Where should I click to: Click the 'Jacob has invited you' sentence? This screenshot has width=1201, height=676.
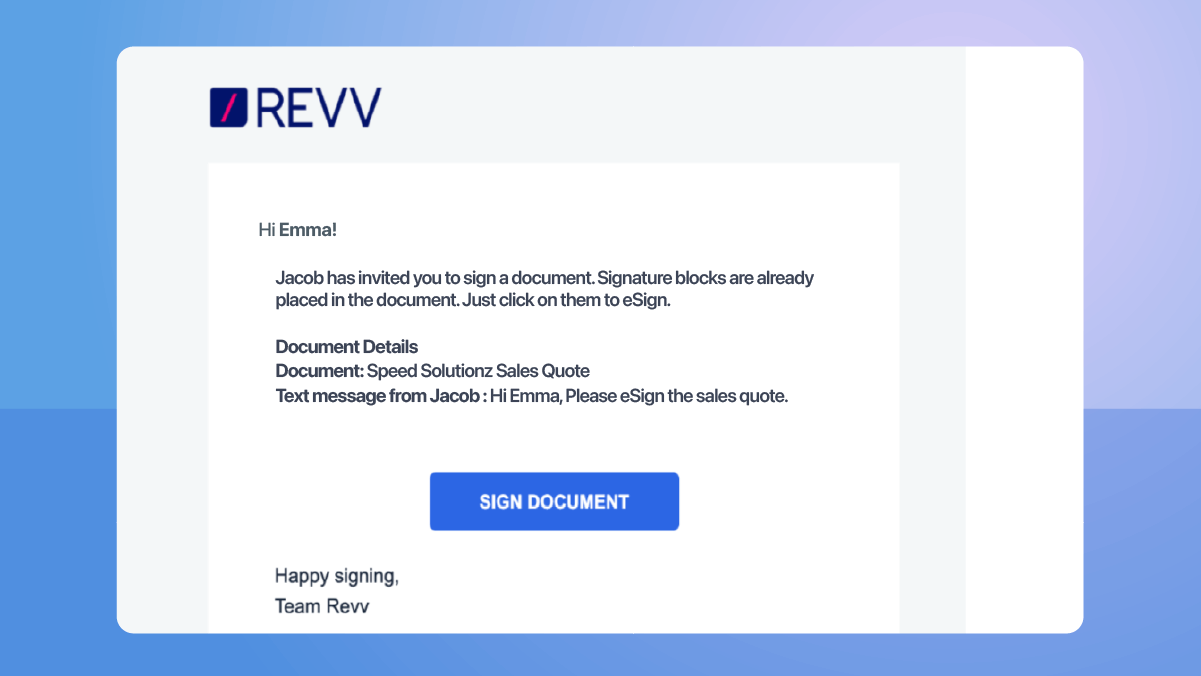545,278
